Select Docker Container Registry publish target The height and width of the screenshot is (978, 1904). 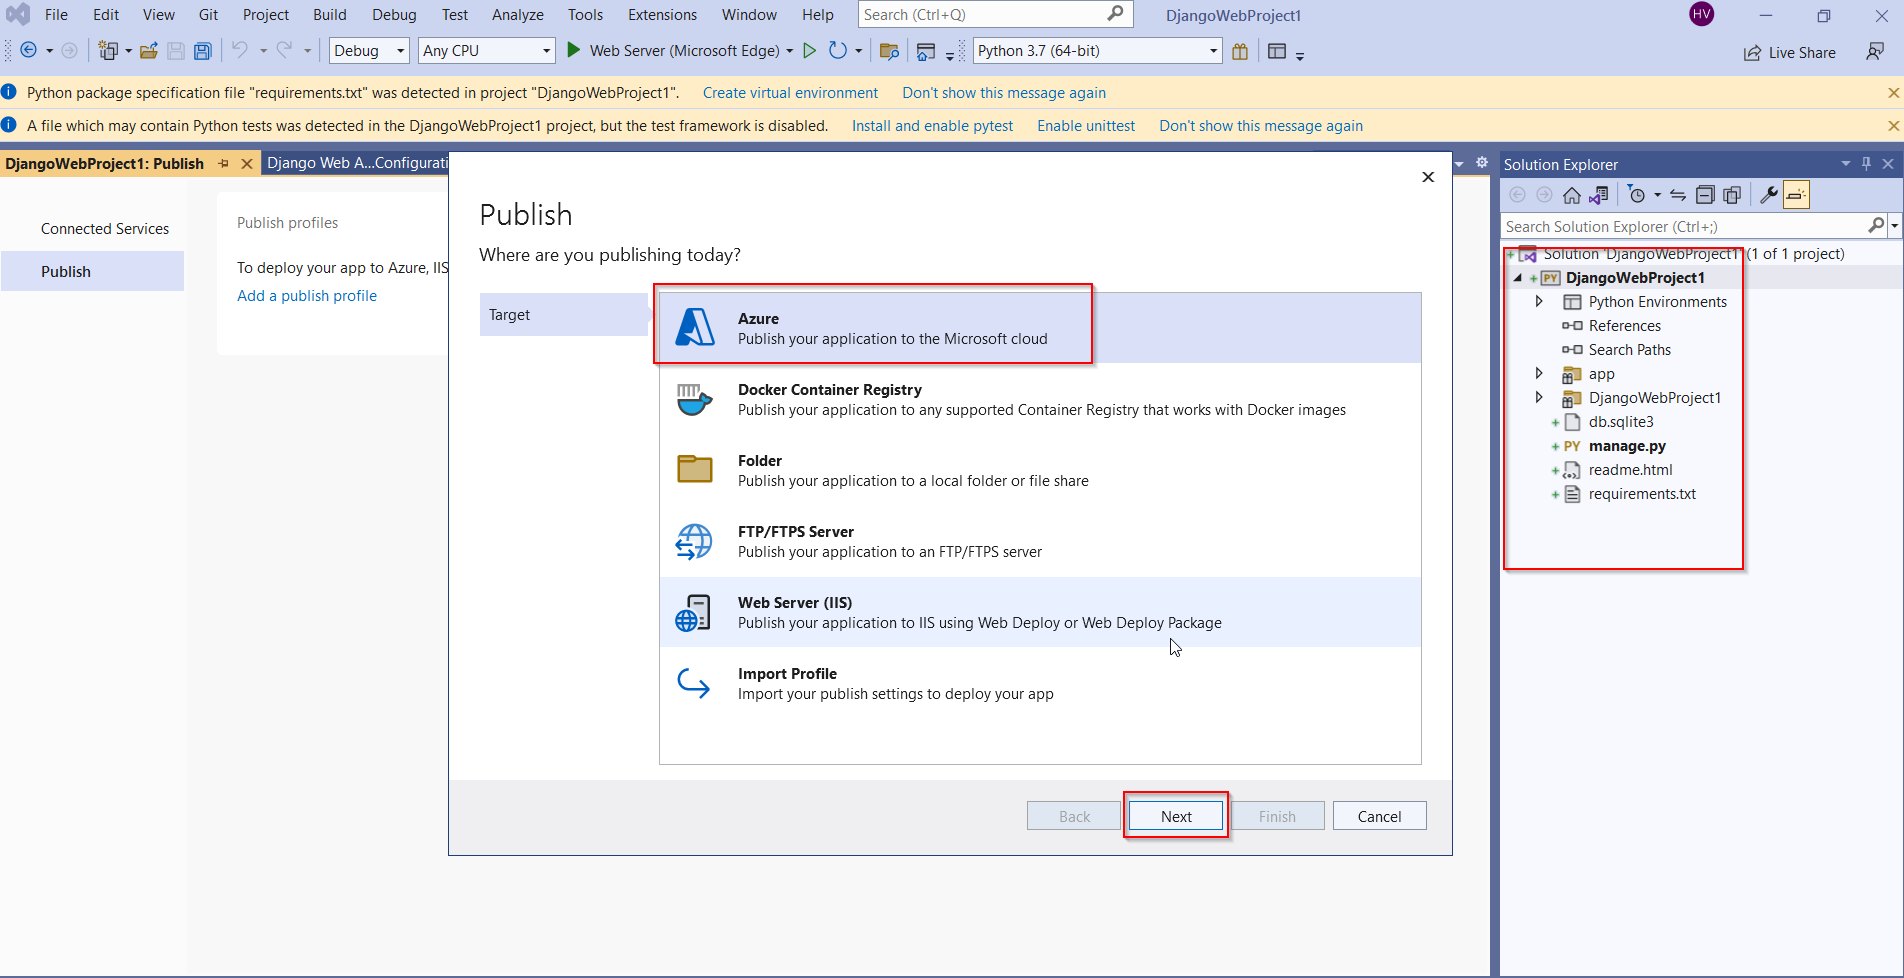tap(1040, 399)
